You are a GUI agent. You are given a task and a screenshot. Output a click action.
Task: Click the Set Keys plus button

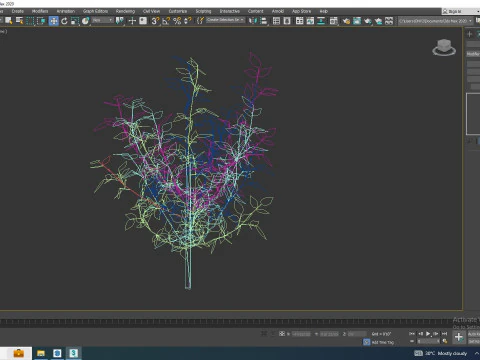click(459, 337)
